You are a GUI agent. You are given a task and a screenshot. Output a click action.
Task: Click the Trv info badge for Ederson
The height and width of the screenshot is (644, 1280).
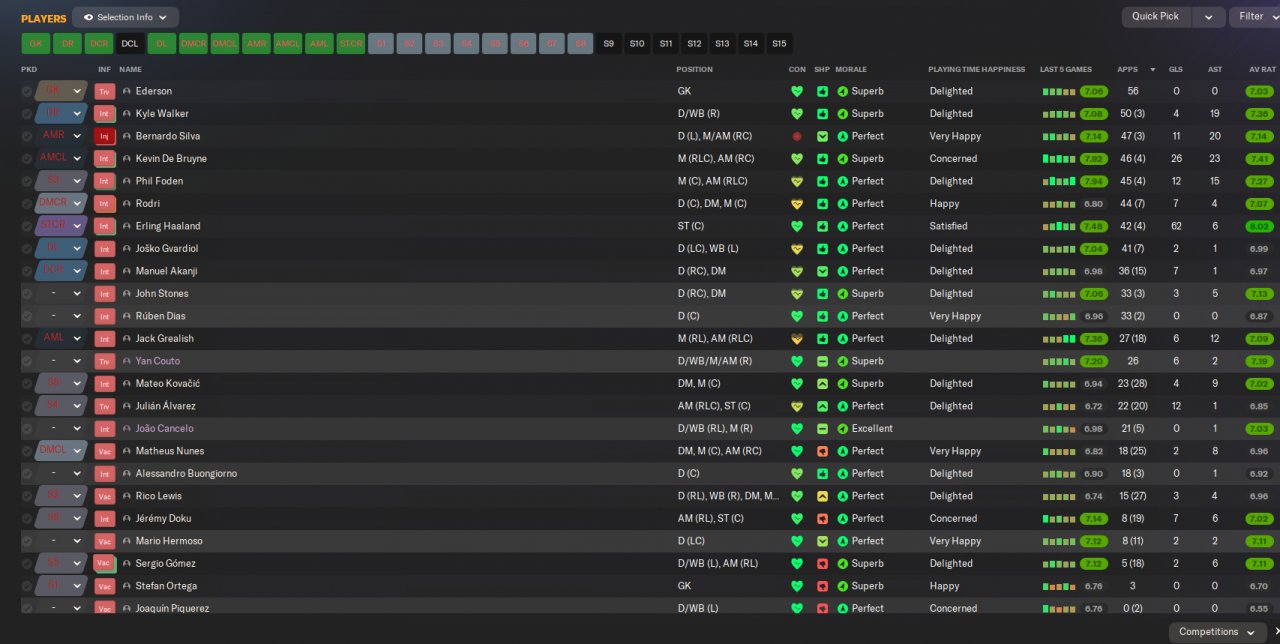(x=104, y=91)
